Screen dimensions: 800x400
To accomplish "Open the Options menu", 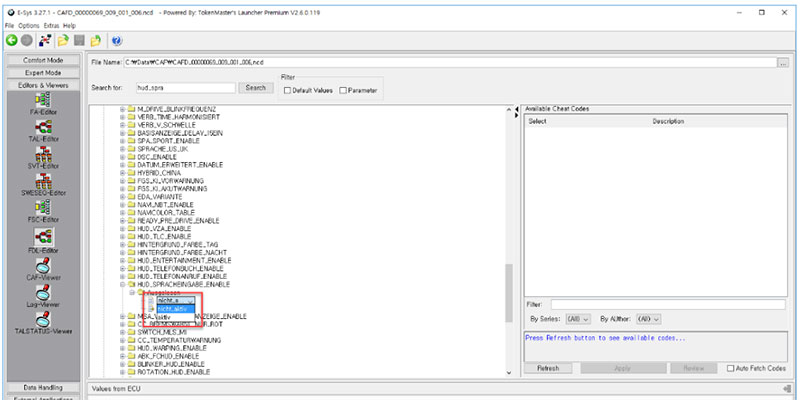I will (x=29, y=26).
